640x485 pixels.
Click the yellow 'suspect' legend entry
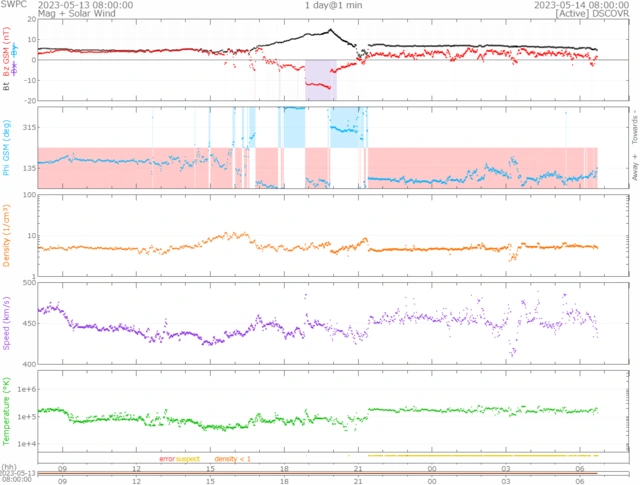tap(188, 457)
